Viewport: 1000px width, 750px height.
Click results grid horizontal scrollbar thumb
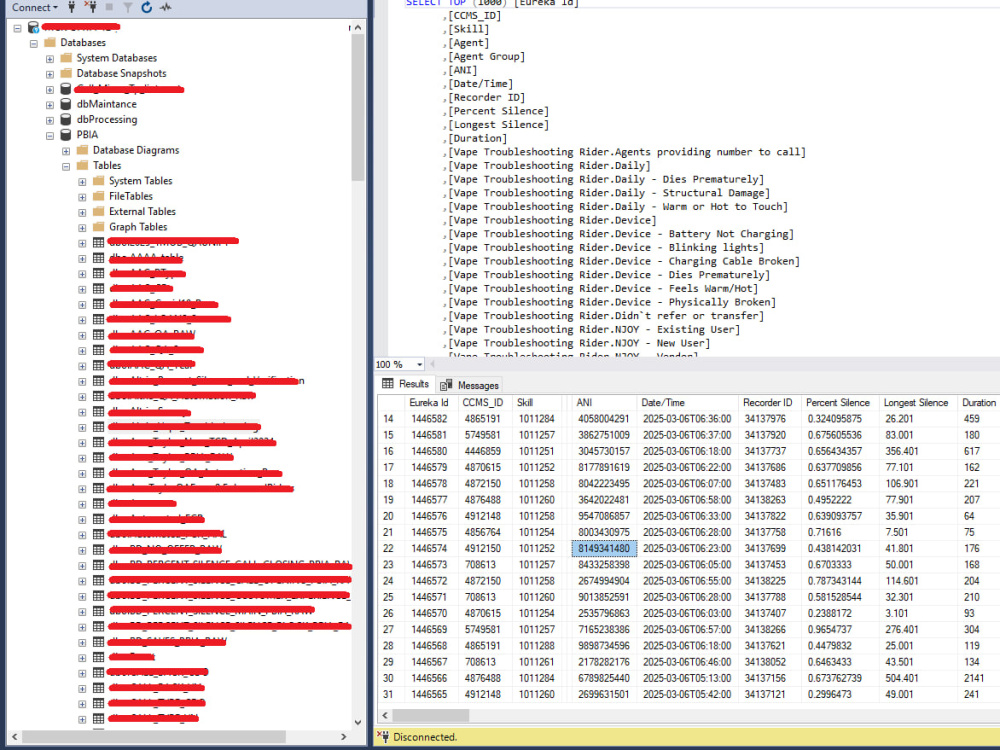430,715
